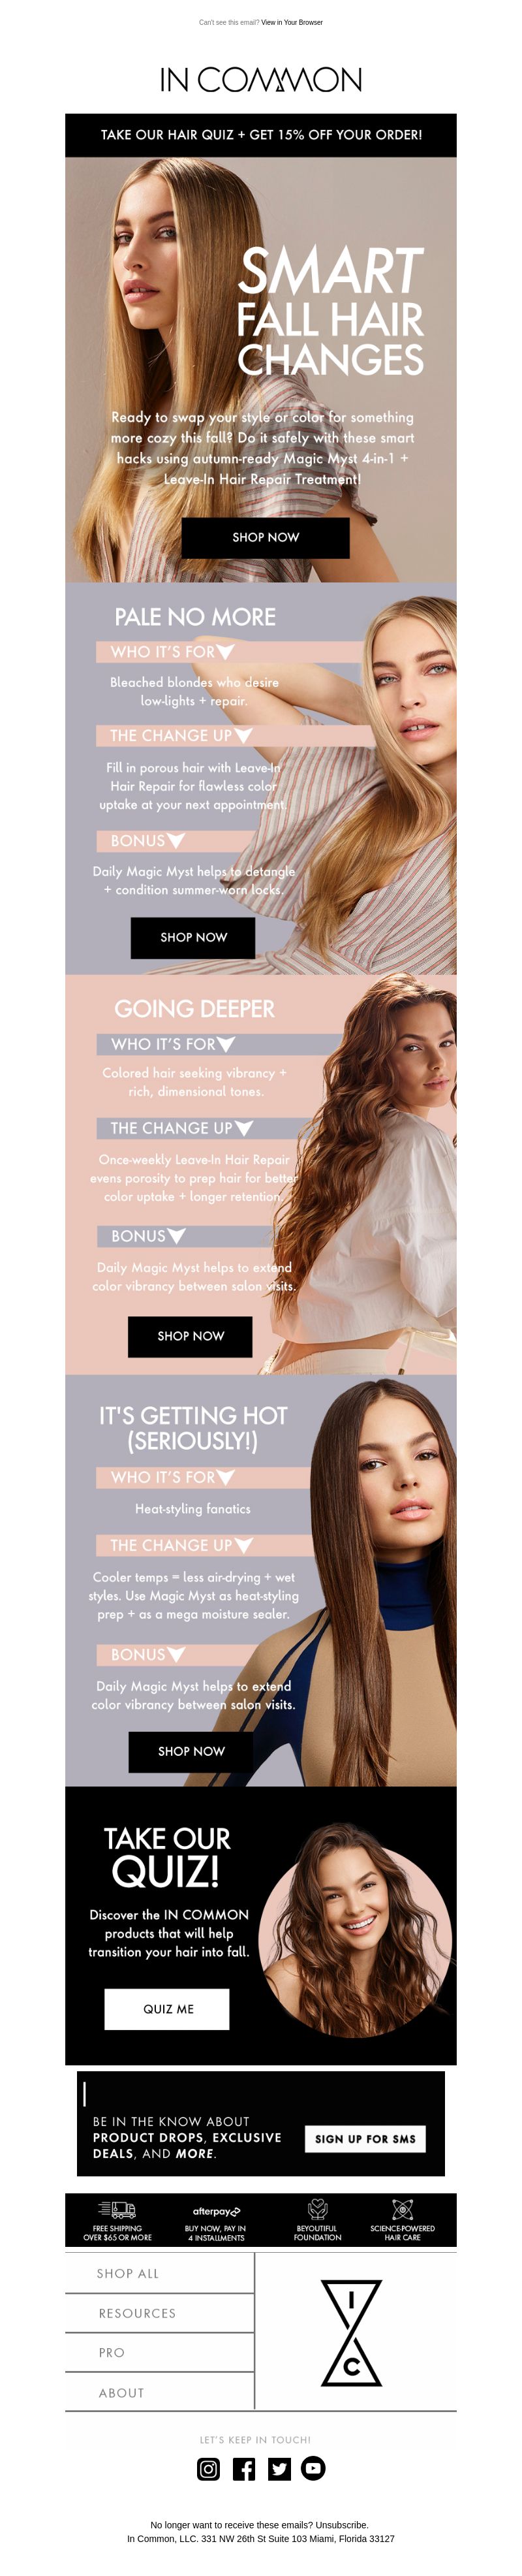The height and width of the screenshot is (2576, 522).
Task: Click Shop Now in Pale No More section
Action: pos(193,937)
